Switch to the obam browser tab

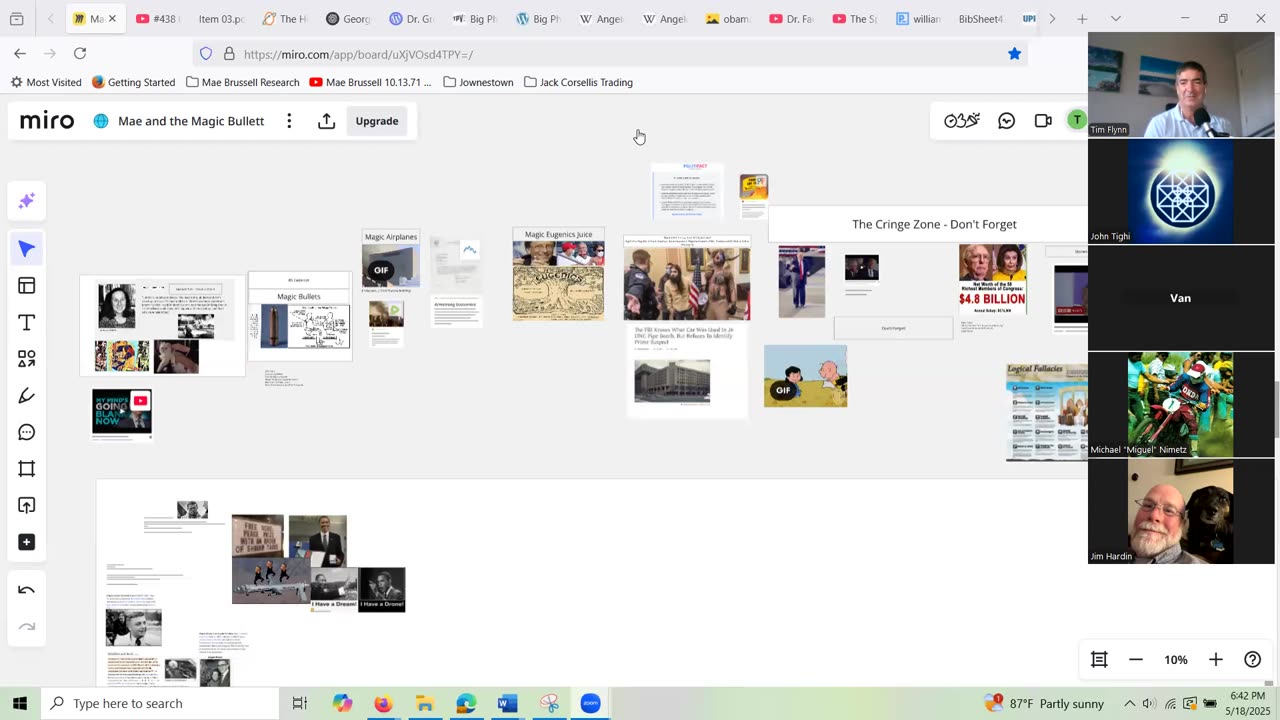click(728, 19)
